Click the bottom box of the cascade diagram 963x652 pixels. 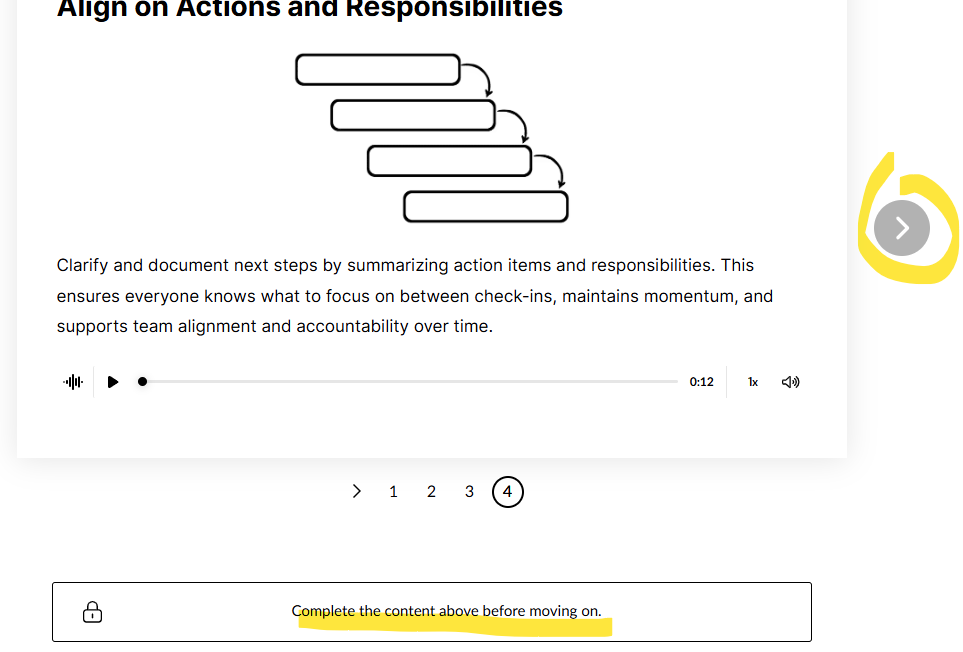[x=485, y=207]
